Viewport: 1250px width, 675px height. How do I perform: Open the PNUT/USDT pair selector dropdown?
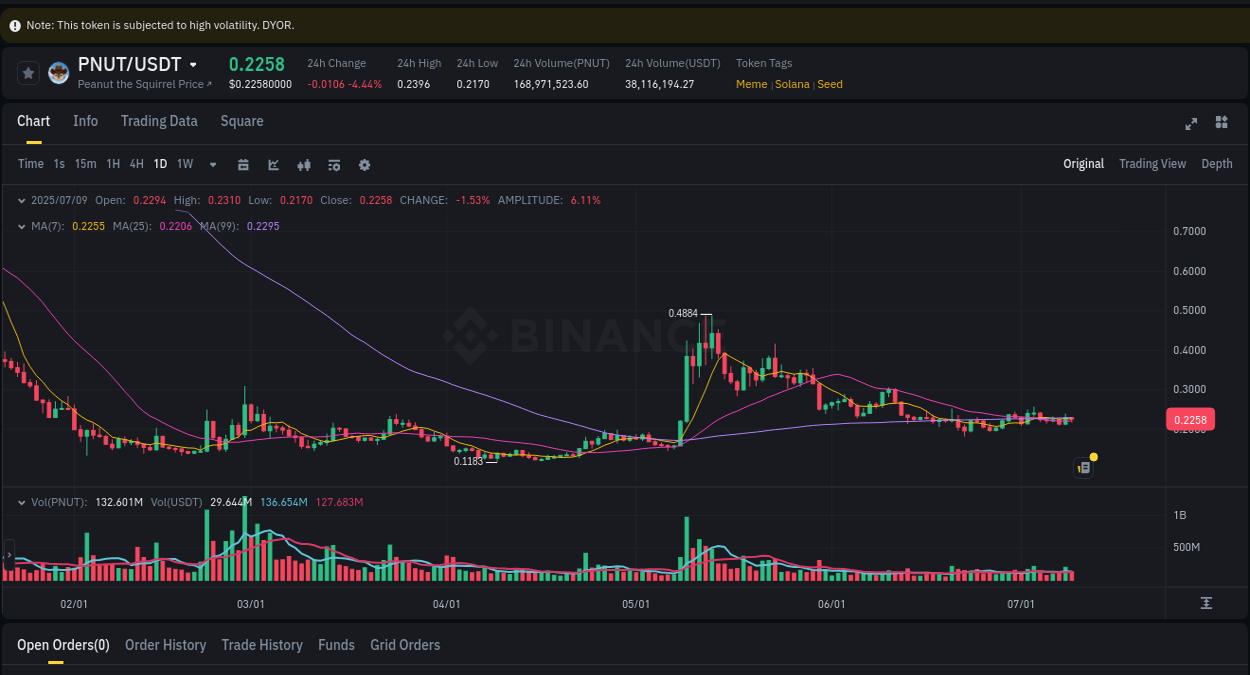[191, 63]
